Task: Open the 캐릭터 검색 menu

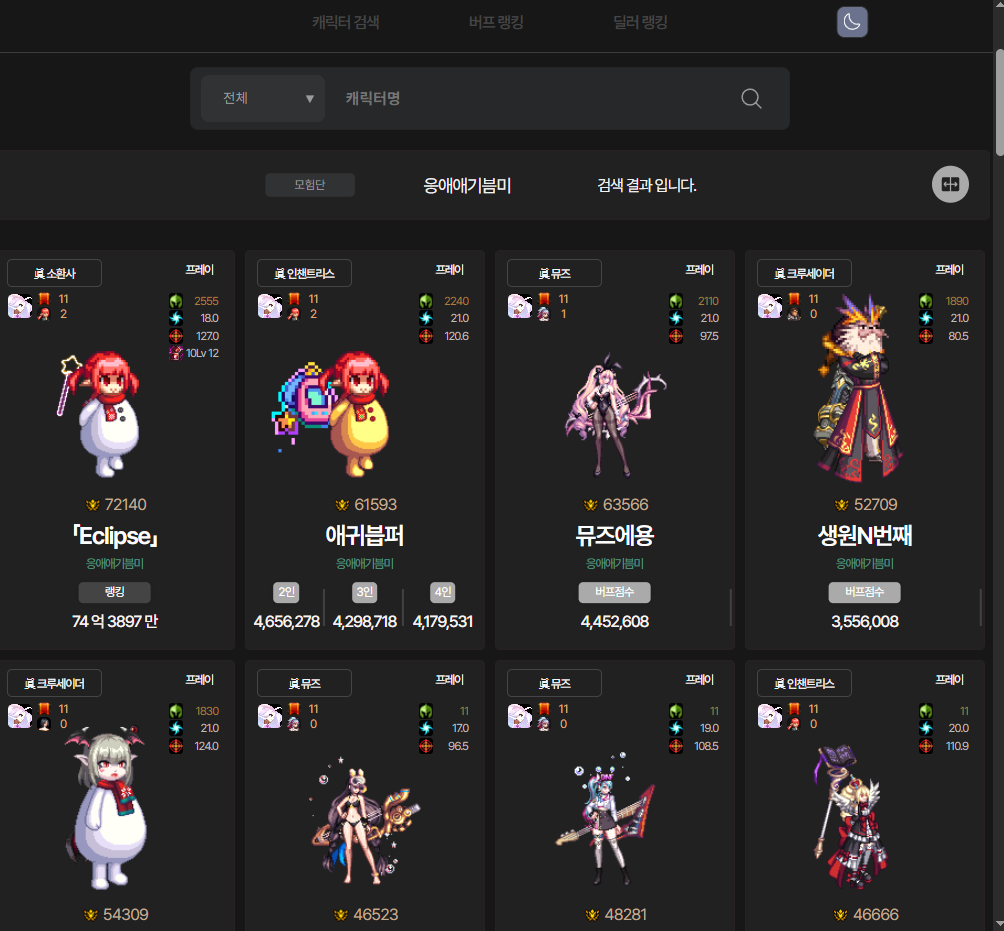Action: point(346,22)
